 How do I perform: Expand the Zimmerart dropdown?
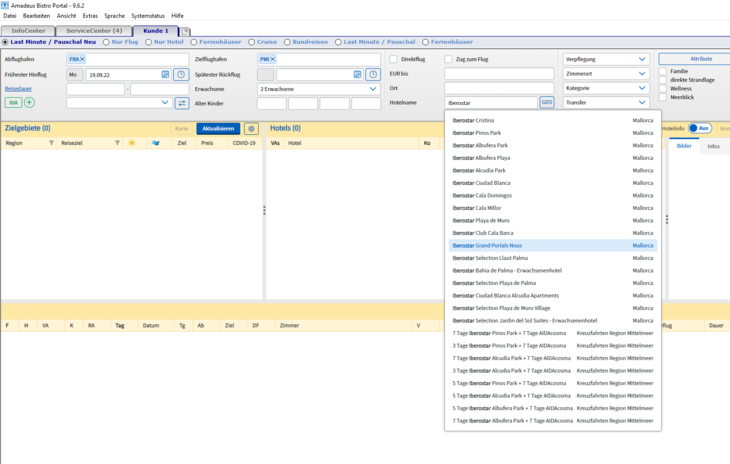coord(606,74)
